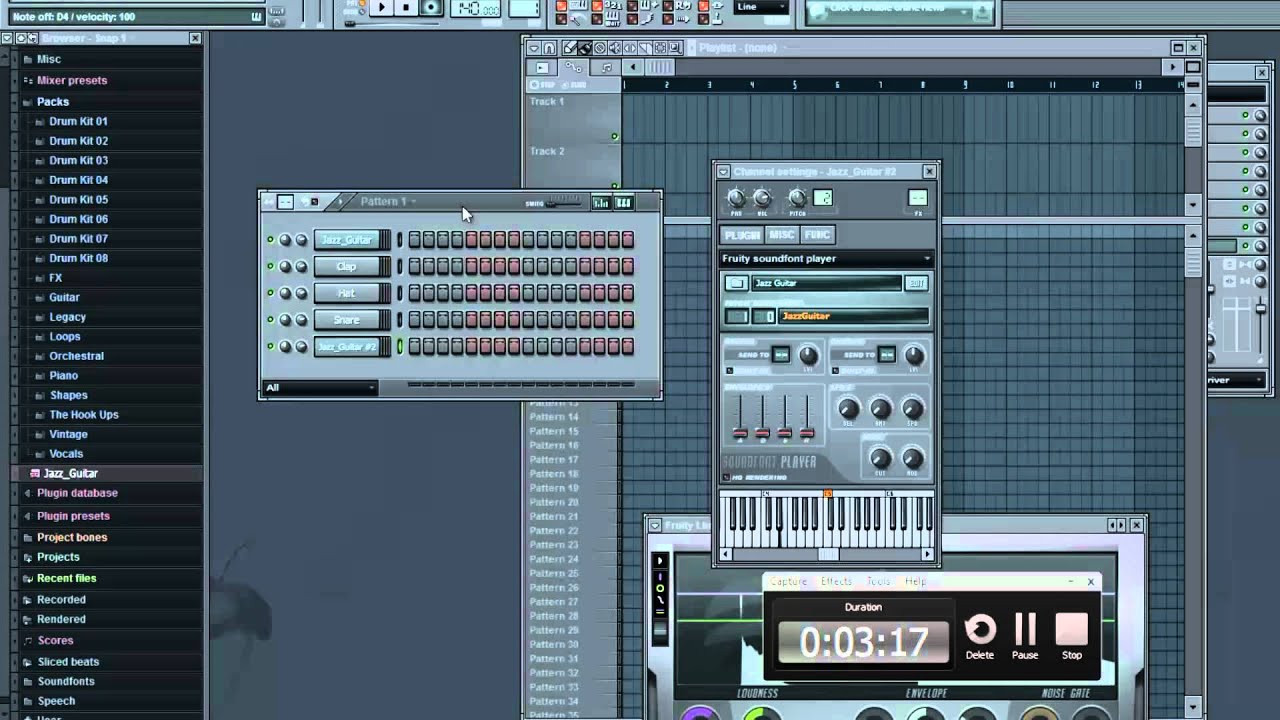Select the slip tool in Playlist toolbar

pyautogui.click(x=630, y=48)
